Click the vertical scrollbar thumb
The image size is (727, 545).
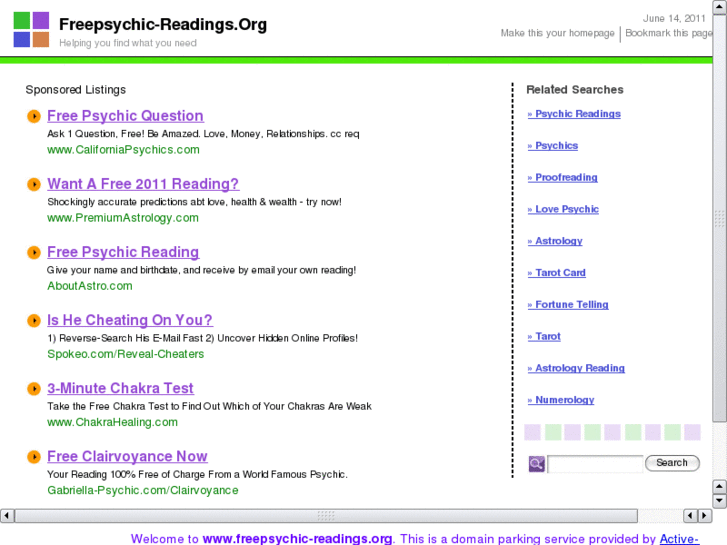[x=719, y=218]
